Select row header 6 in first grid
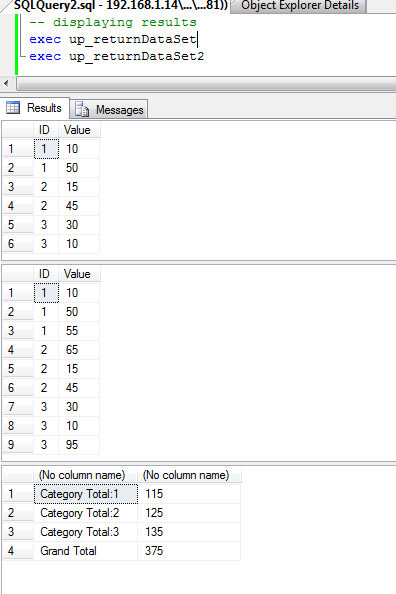Viewport: 396px width, 594px height. tap(18, 244)
